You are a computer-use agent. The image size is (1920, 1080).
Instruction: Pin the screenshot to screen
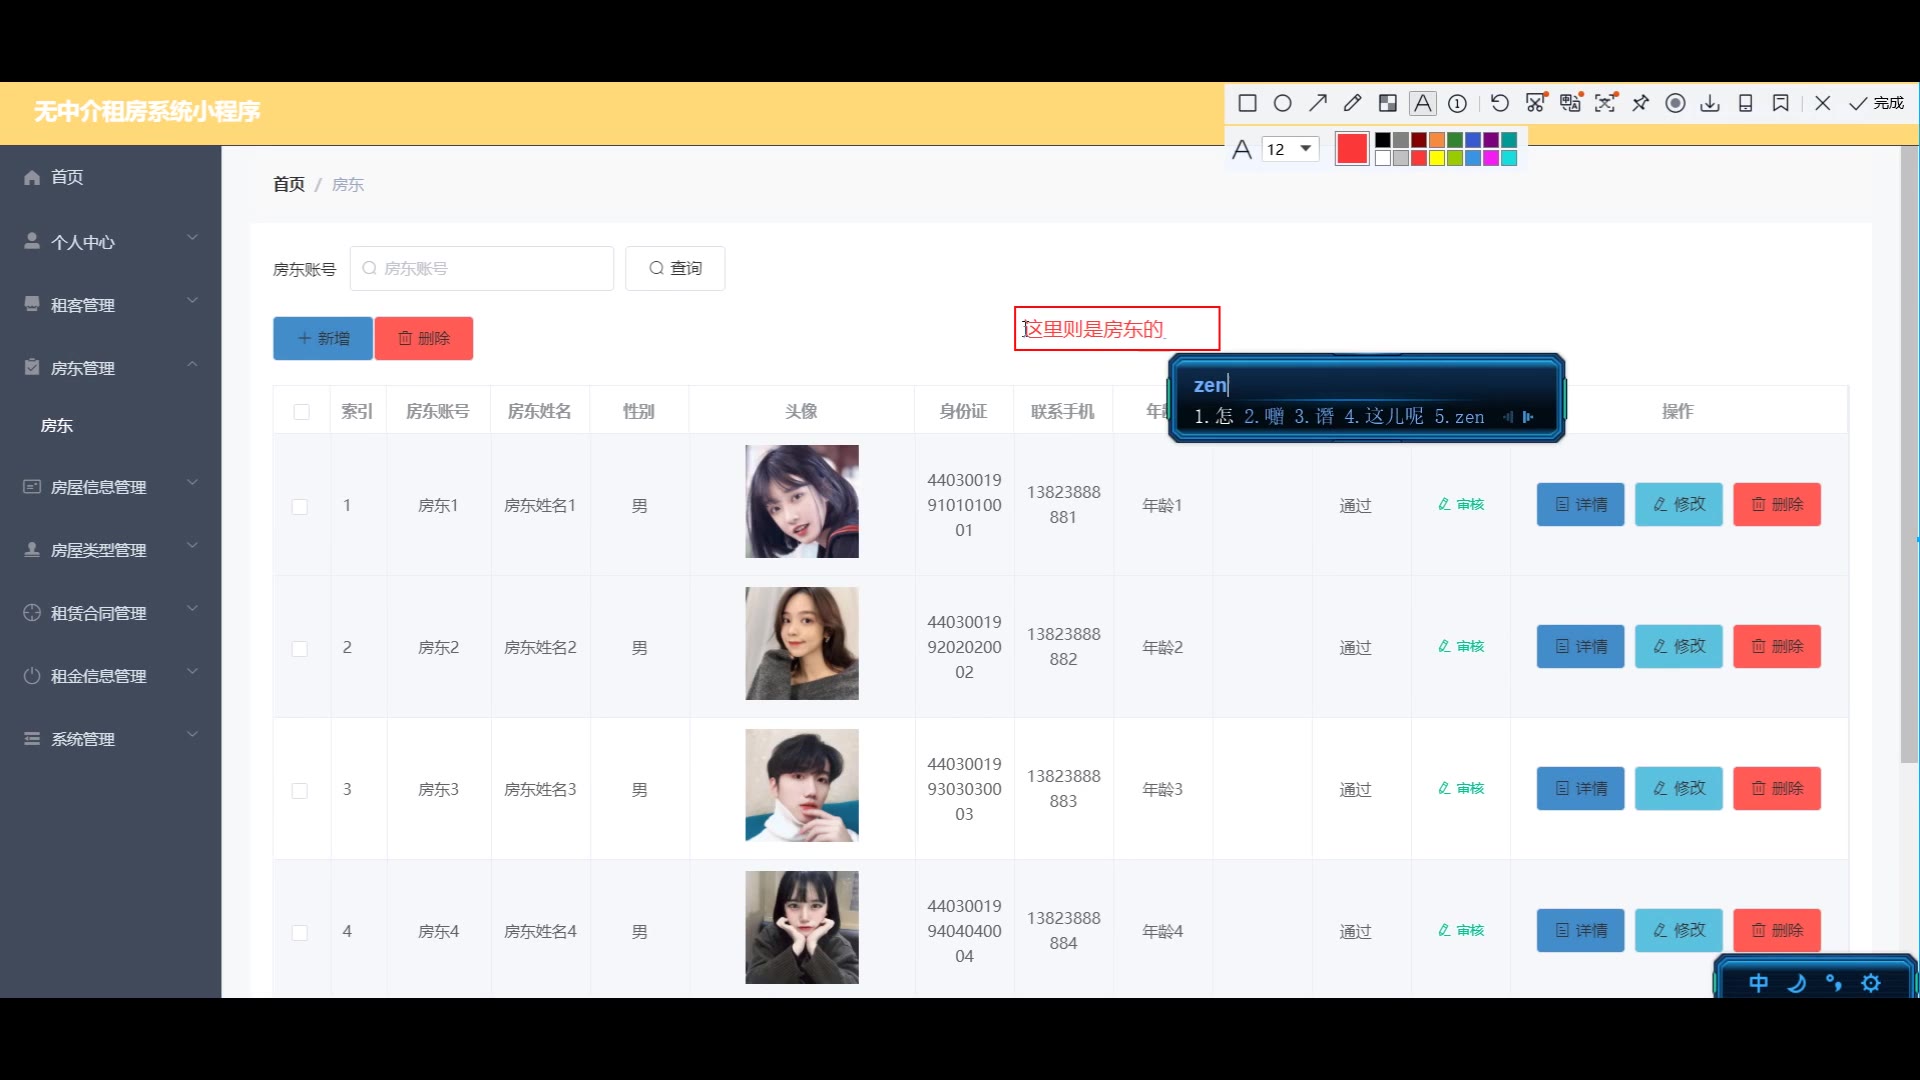[x=1640, y=103]
